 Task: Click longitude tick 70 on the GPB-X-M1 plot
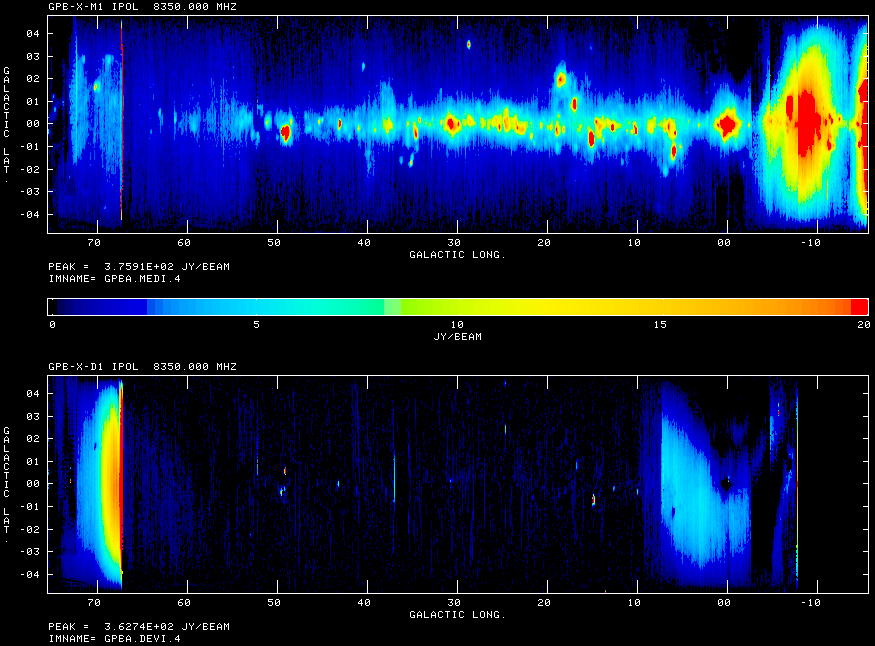[x=94, y=243]
